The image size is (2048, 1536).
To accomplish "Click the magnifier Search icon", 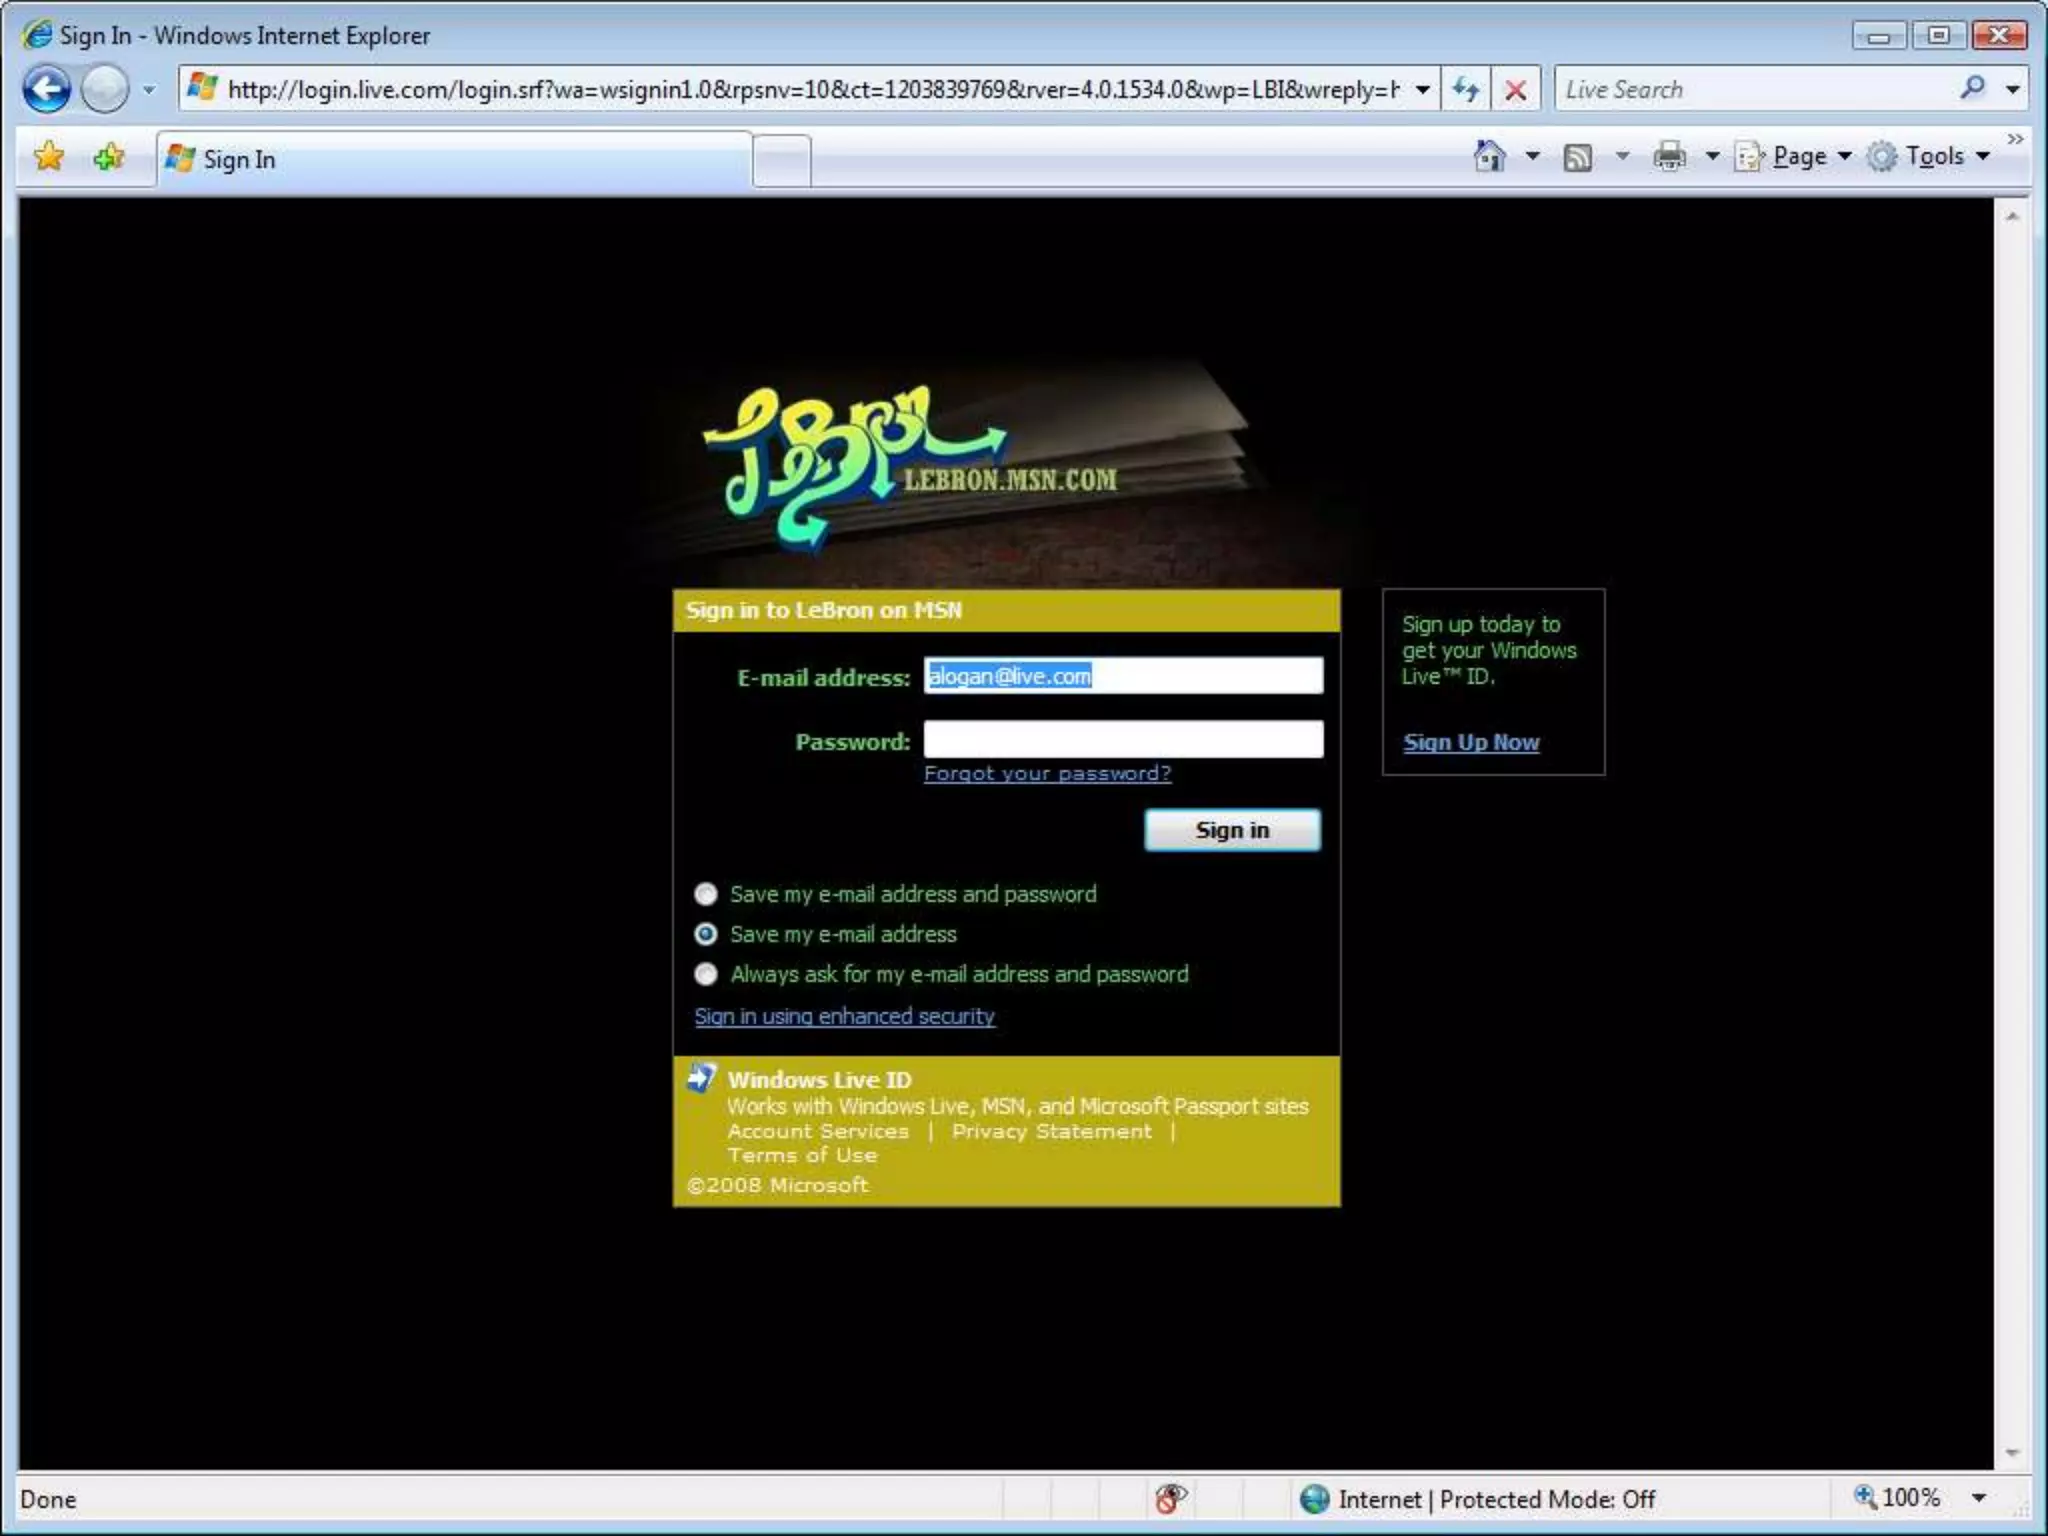I will (1972, 89).
